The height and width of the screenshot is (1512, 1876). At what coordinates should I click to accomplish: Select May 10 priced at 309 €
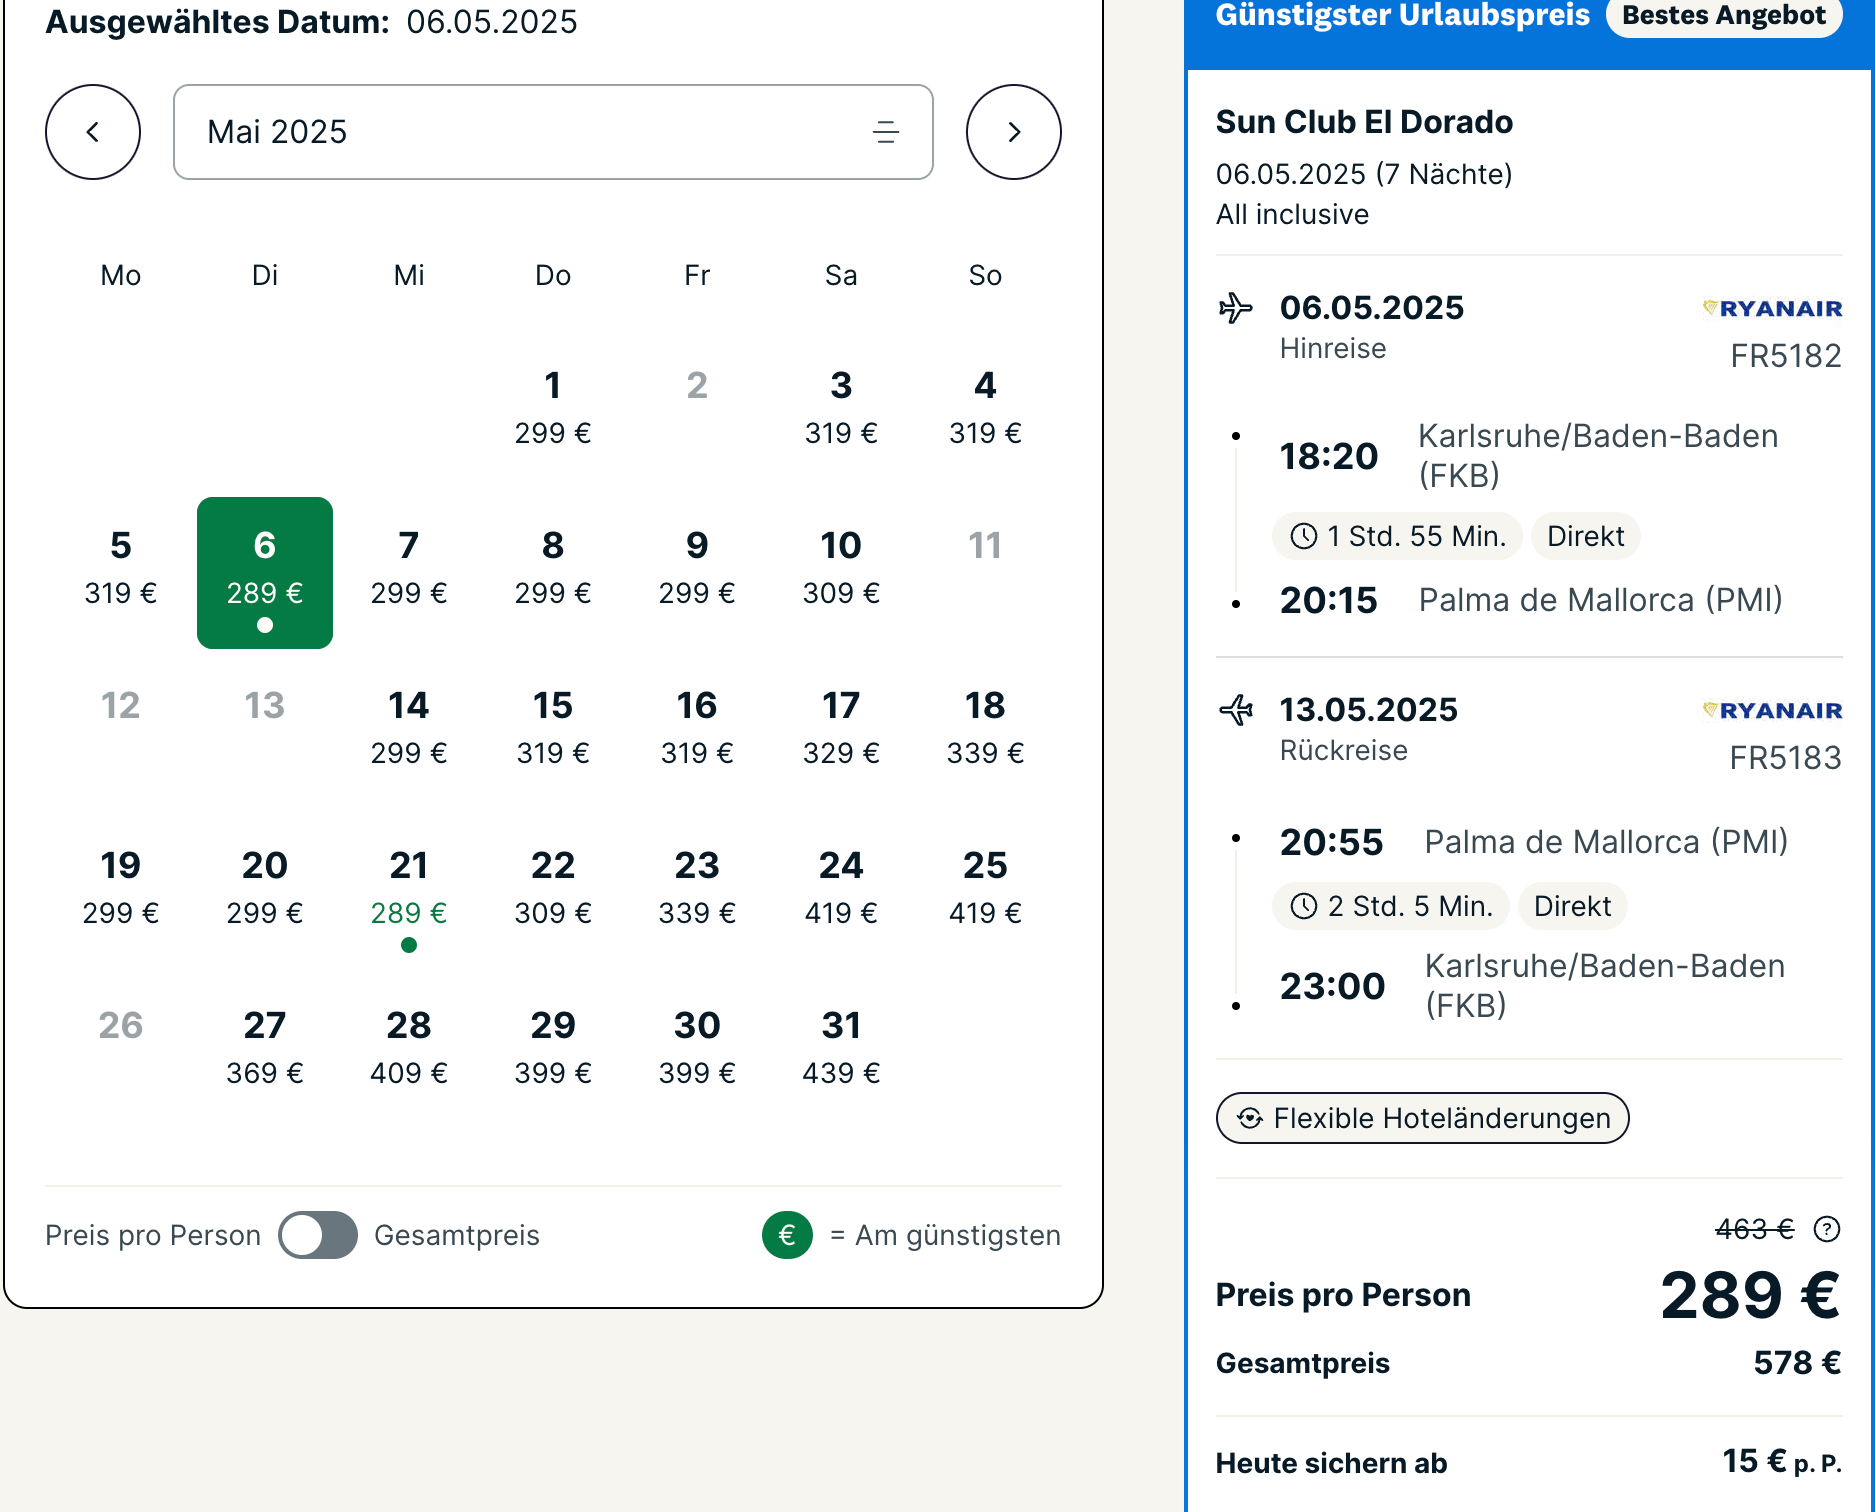click(x=841, y=569)
